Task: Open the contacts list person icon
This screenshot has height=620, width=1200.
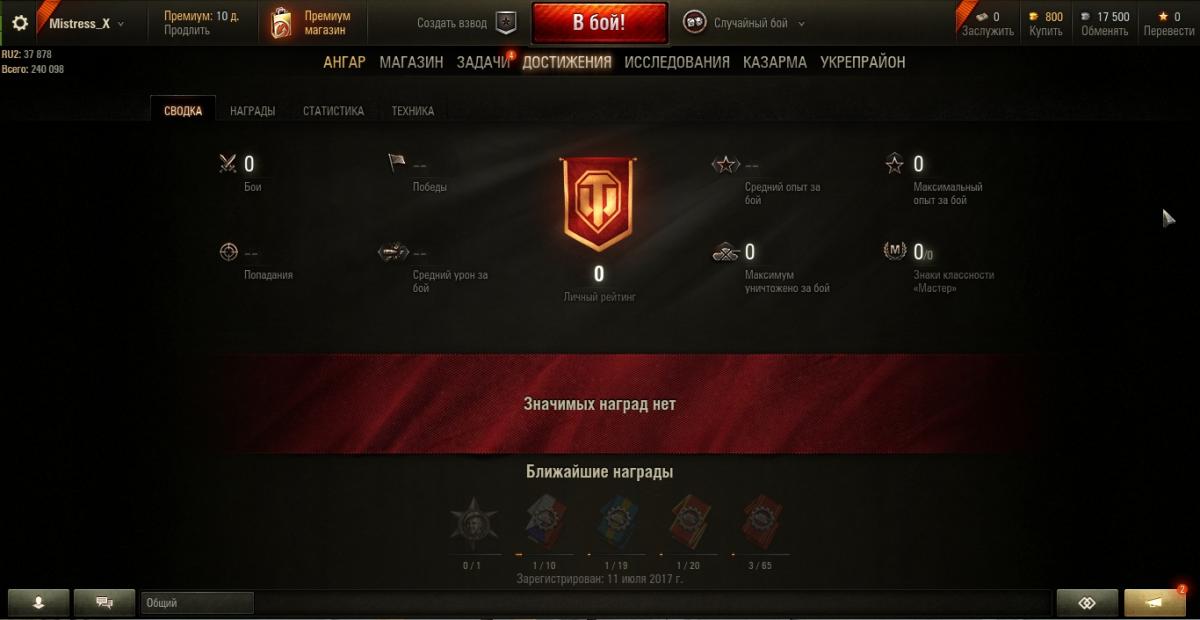Action: [x=38, y=603]
